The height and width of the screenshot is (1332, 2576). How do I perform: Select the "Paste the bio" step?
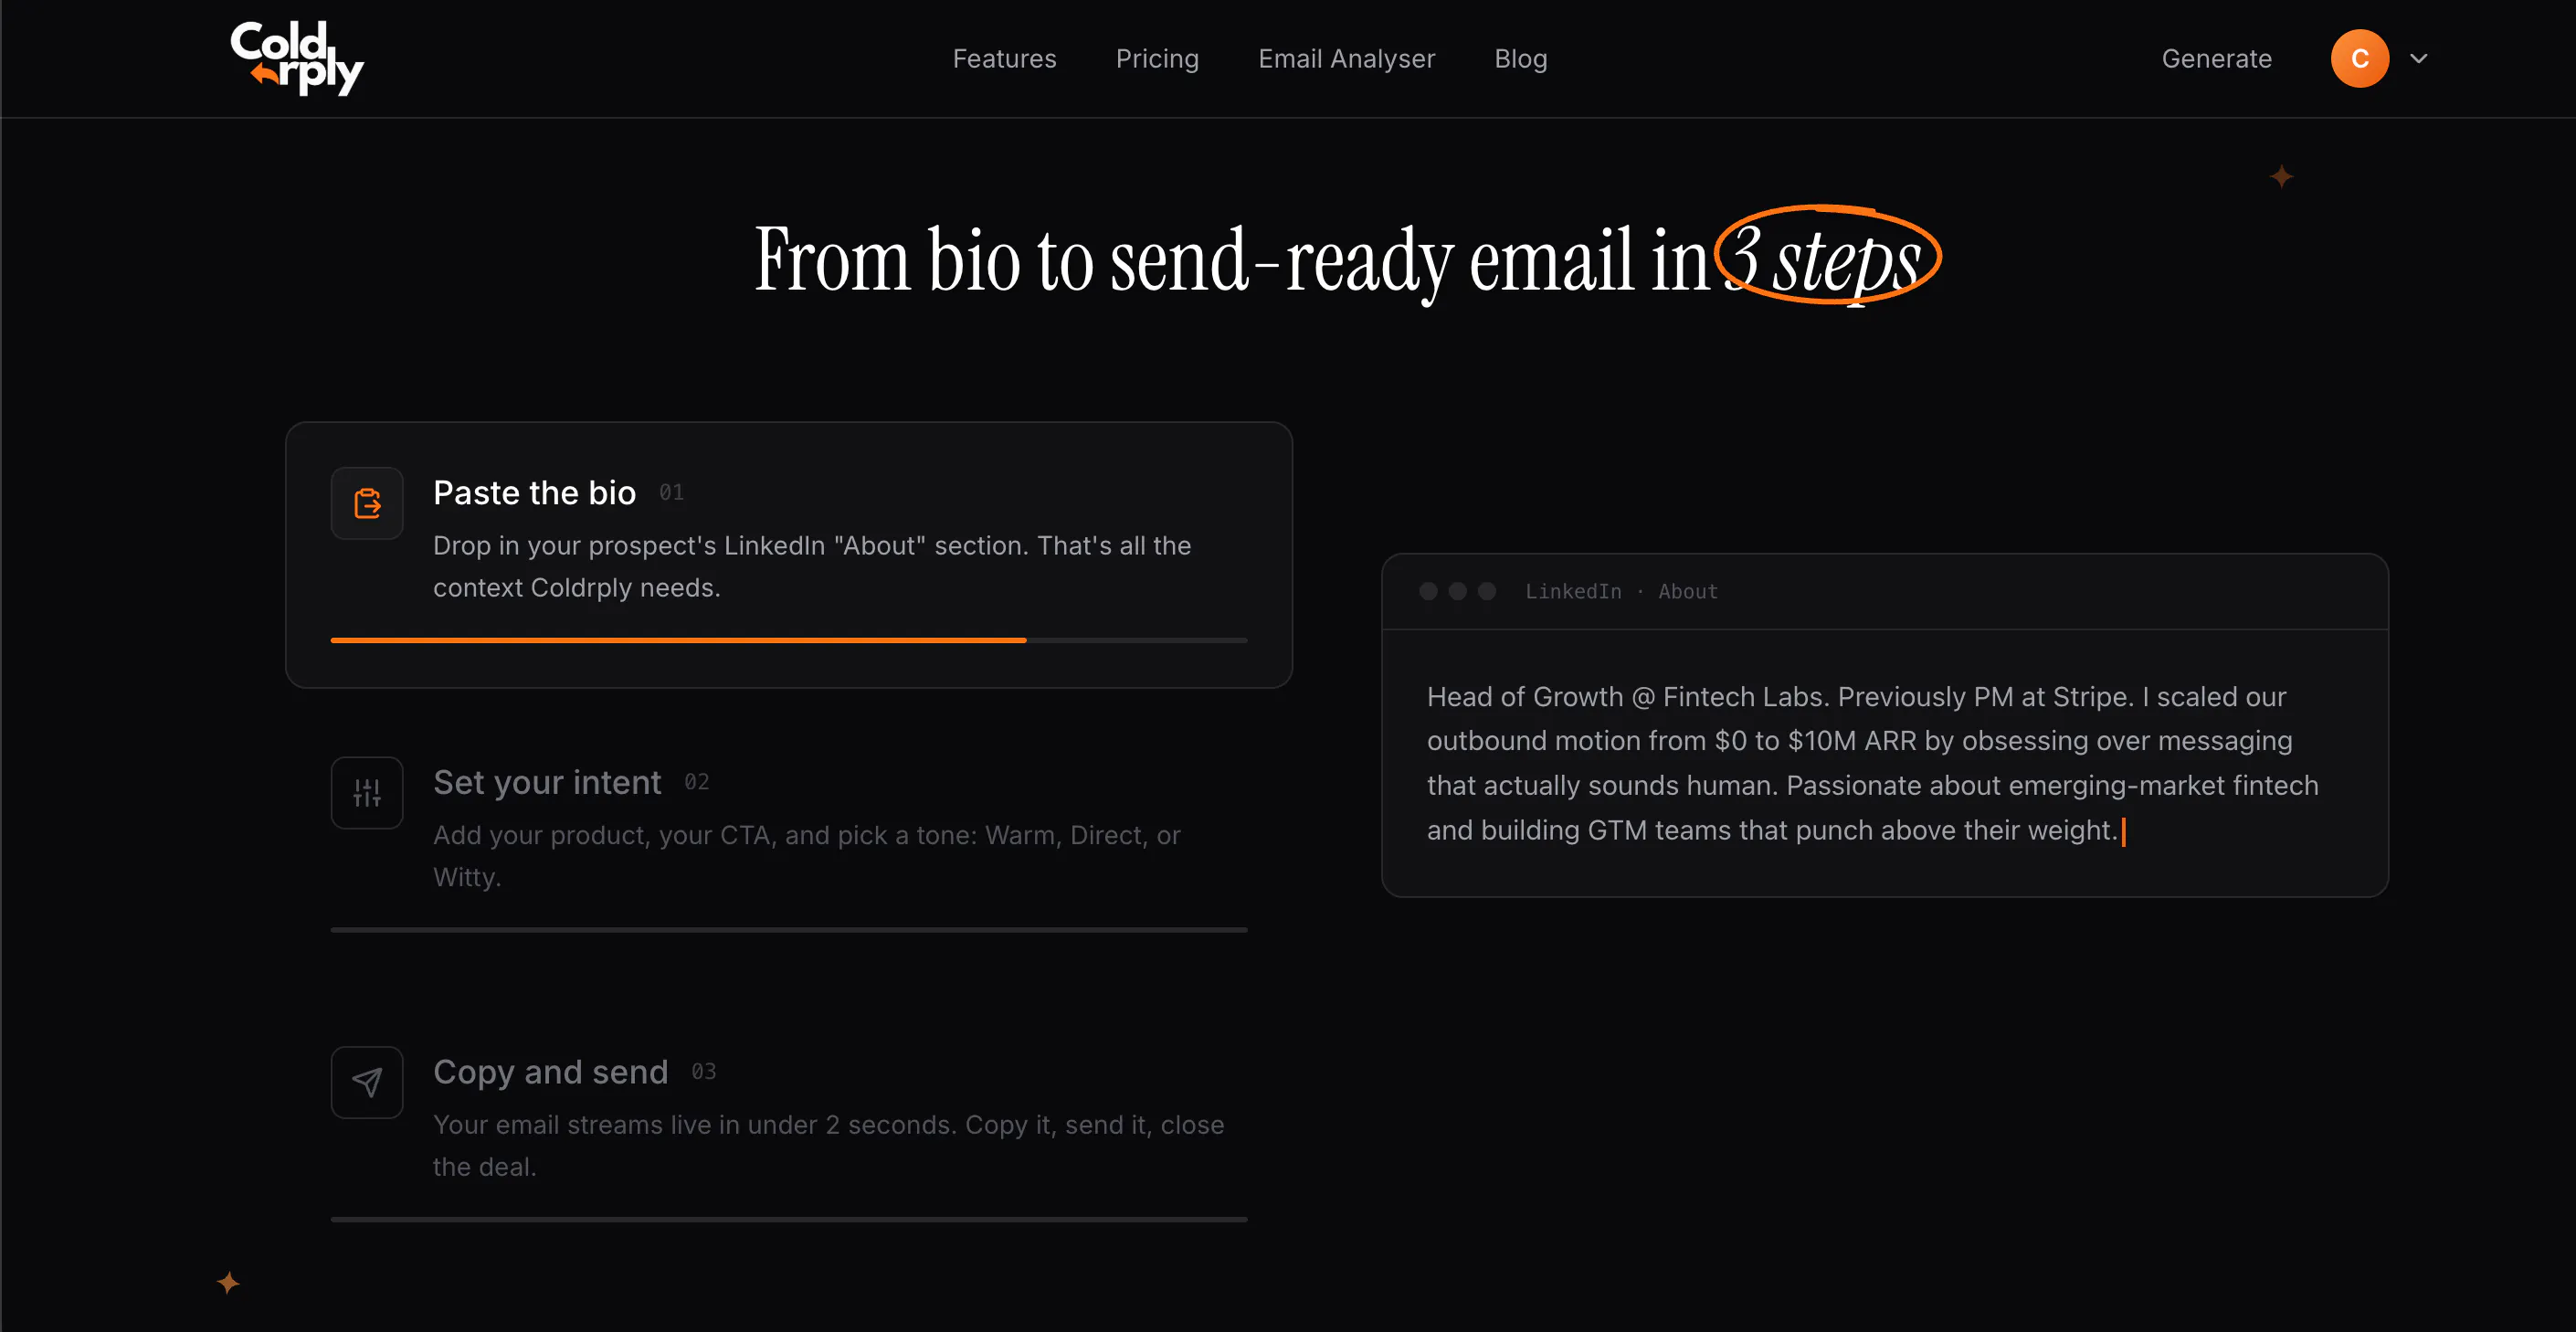(x=789, y=555)
